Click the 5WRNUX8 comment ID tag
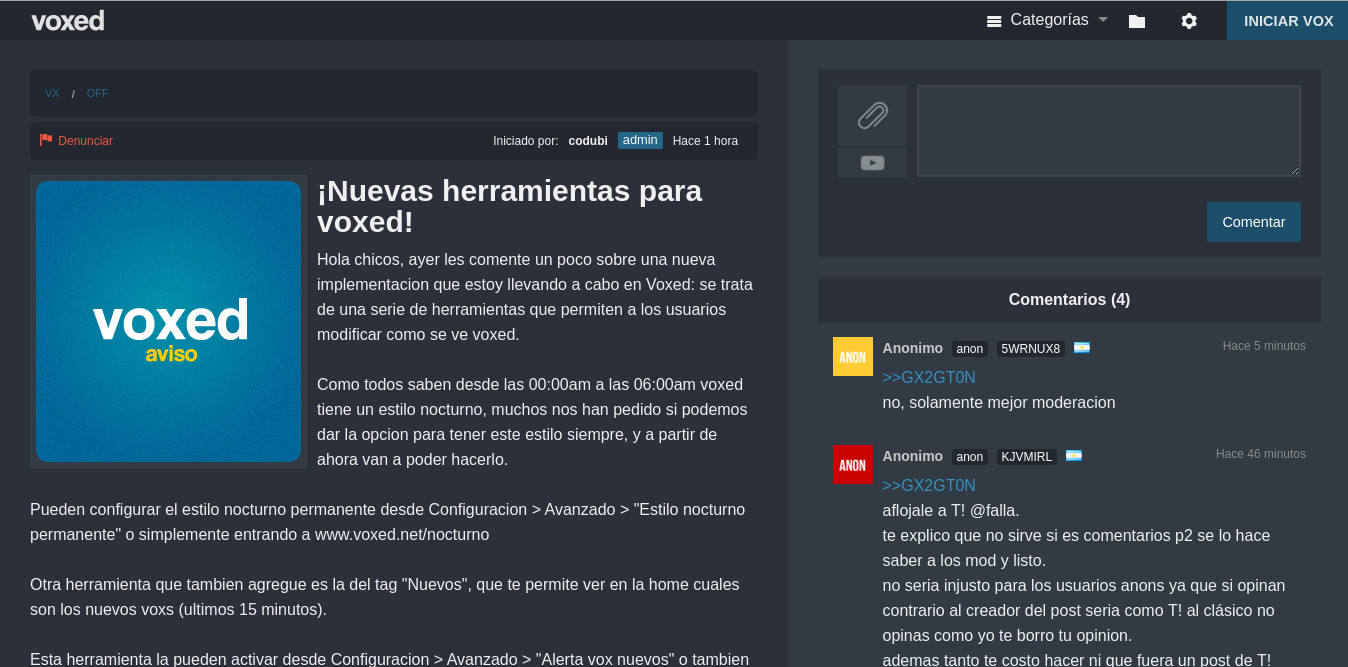The height and width of the screenshot is (667, 1348). click(1030, 349)
